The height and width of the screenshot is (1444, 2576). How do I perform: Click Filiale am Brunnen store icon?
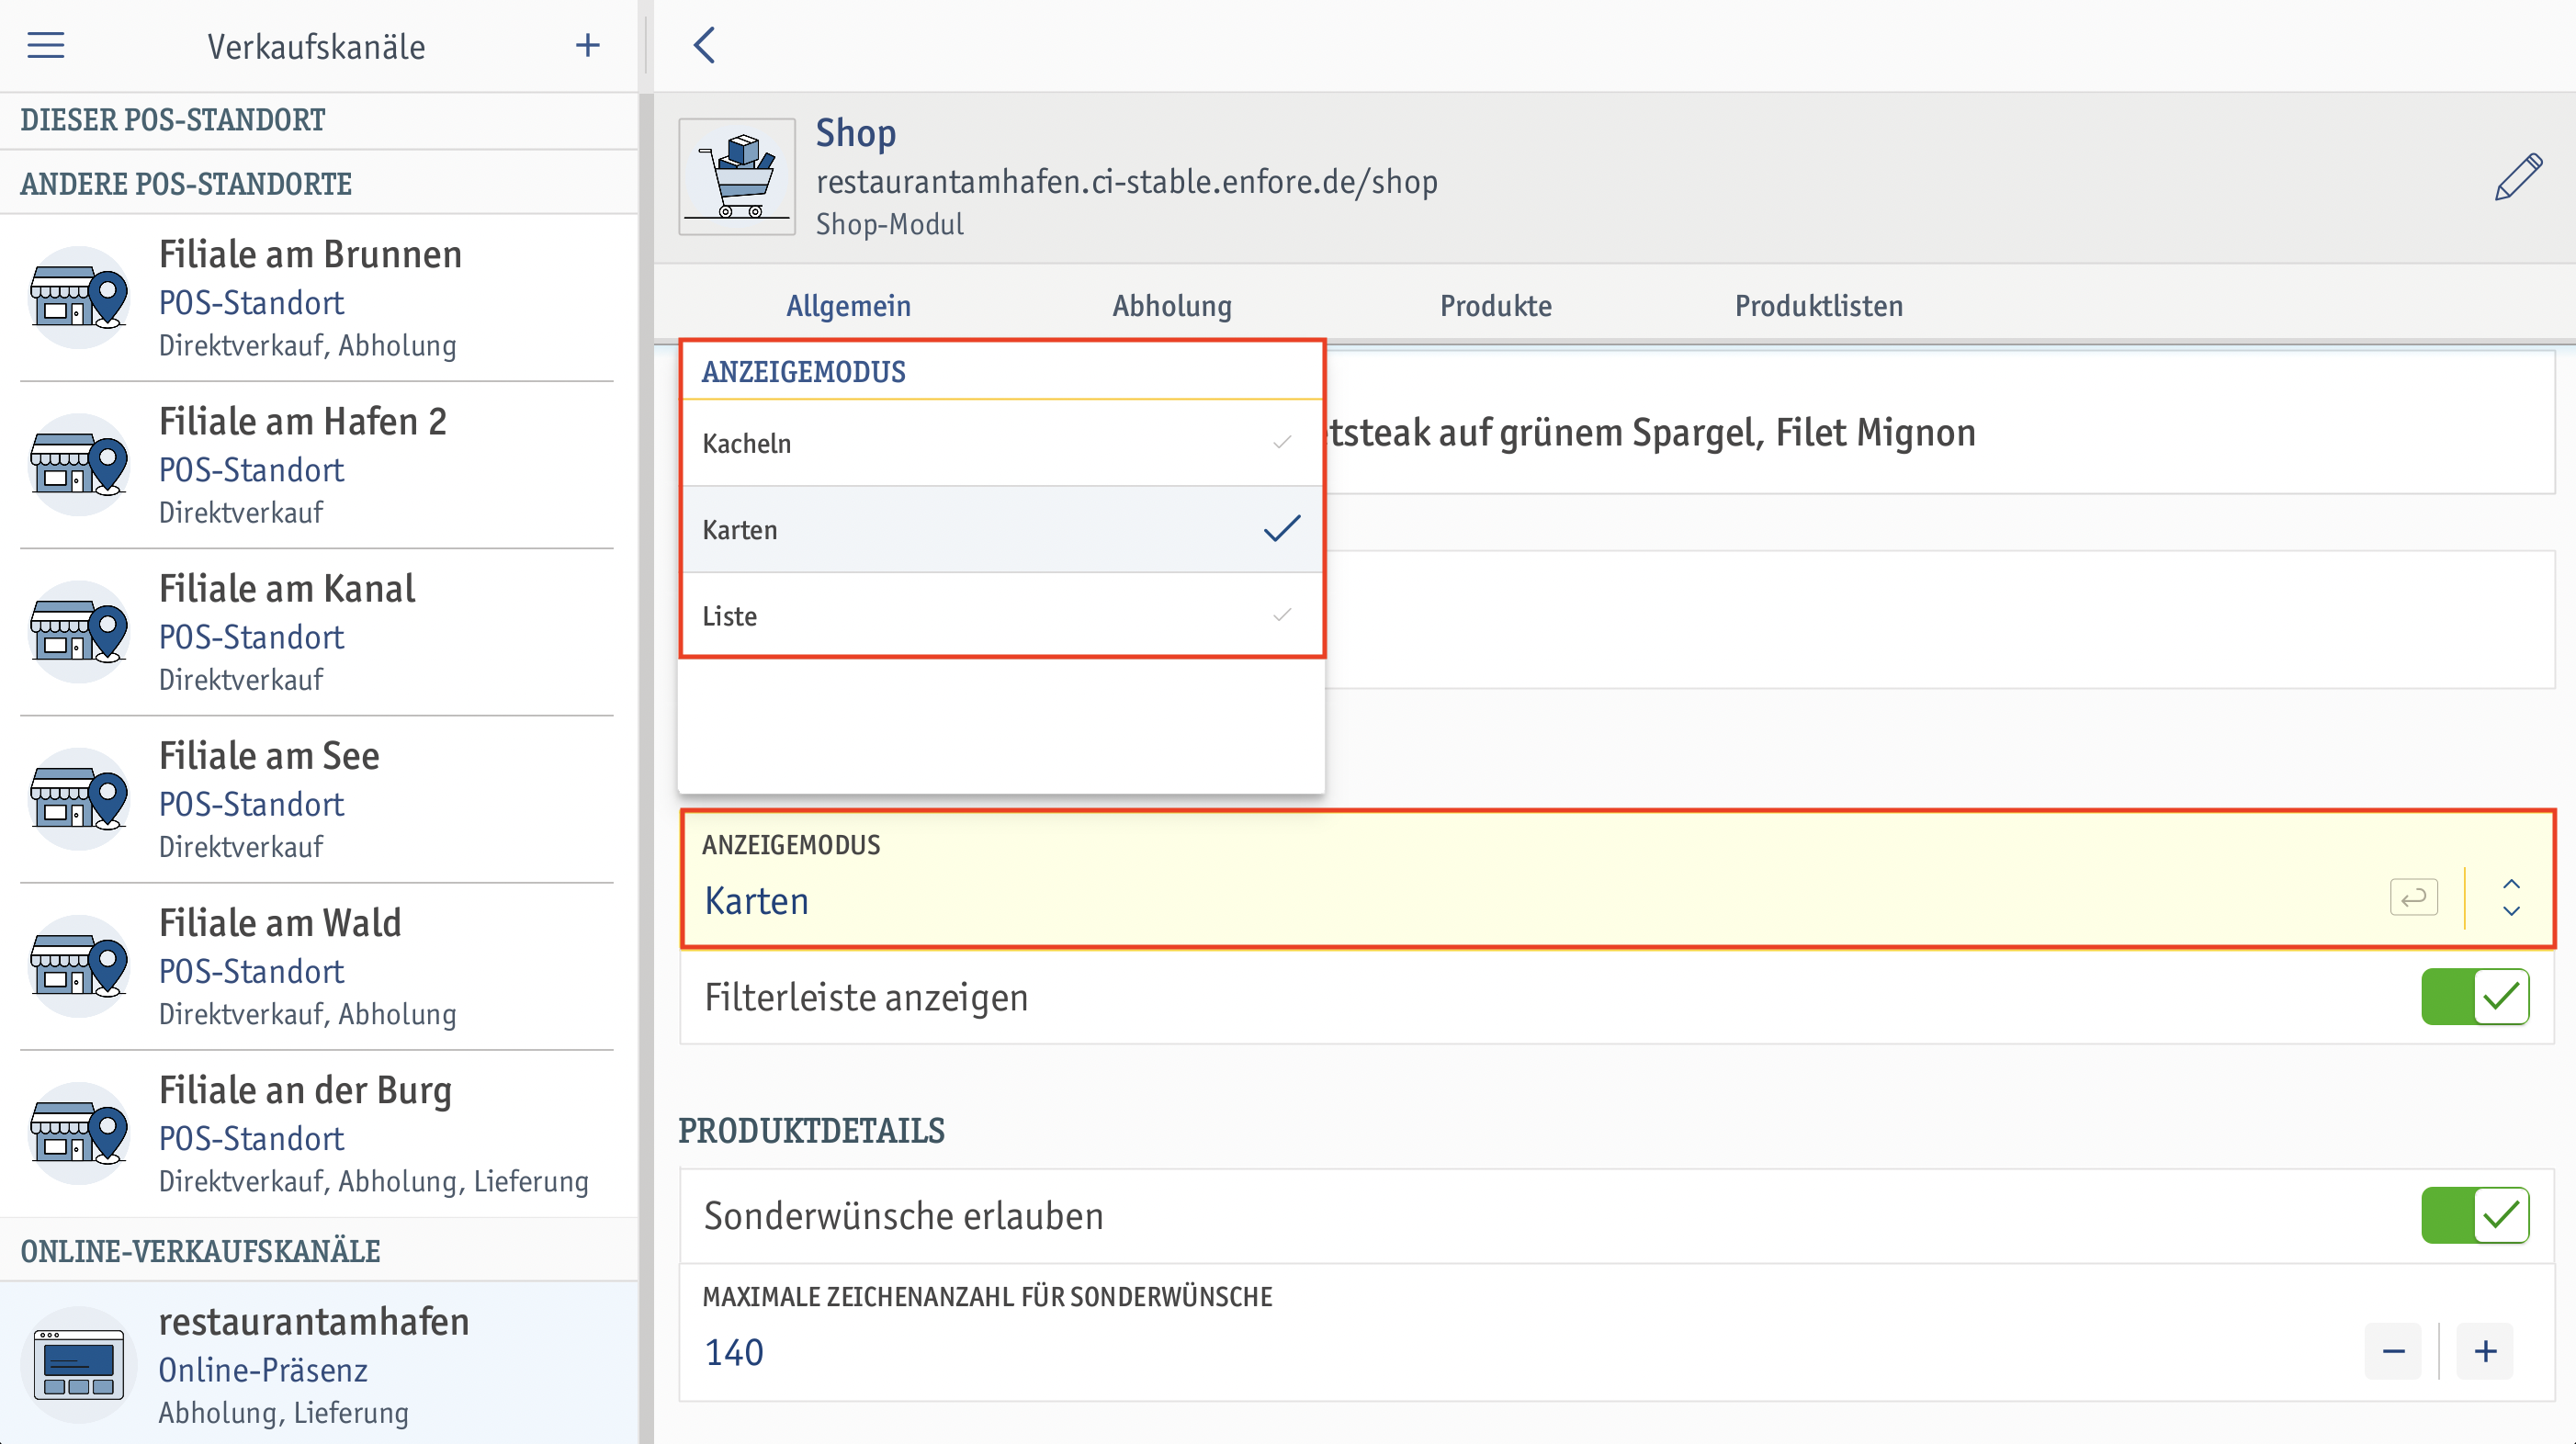coord(79,297)
